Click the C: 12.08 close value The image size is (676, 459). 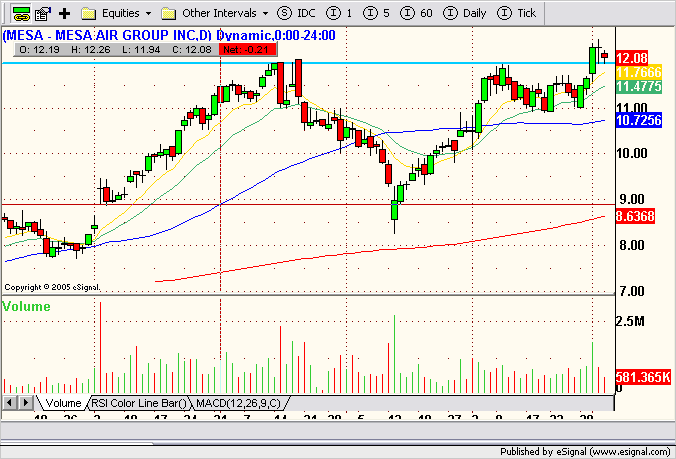pyautogui.click(x=192, y=50)
